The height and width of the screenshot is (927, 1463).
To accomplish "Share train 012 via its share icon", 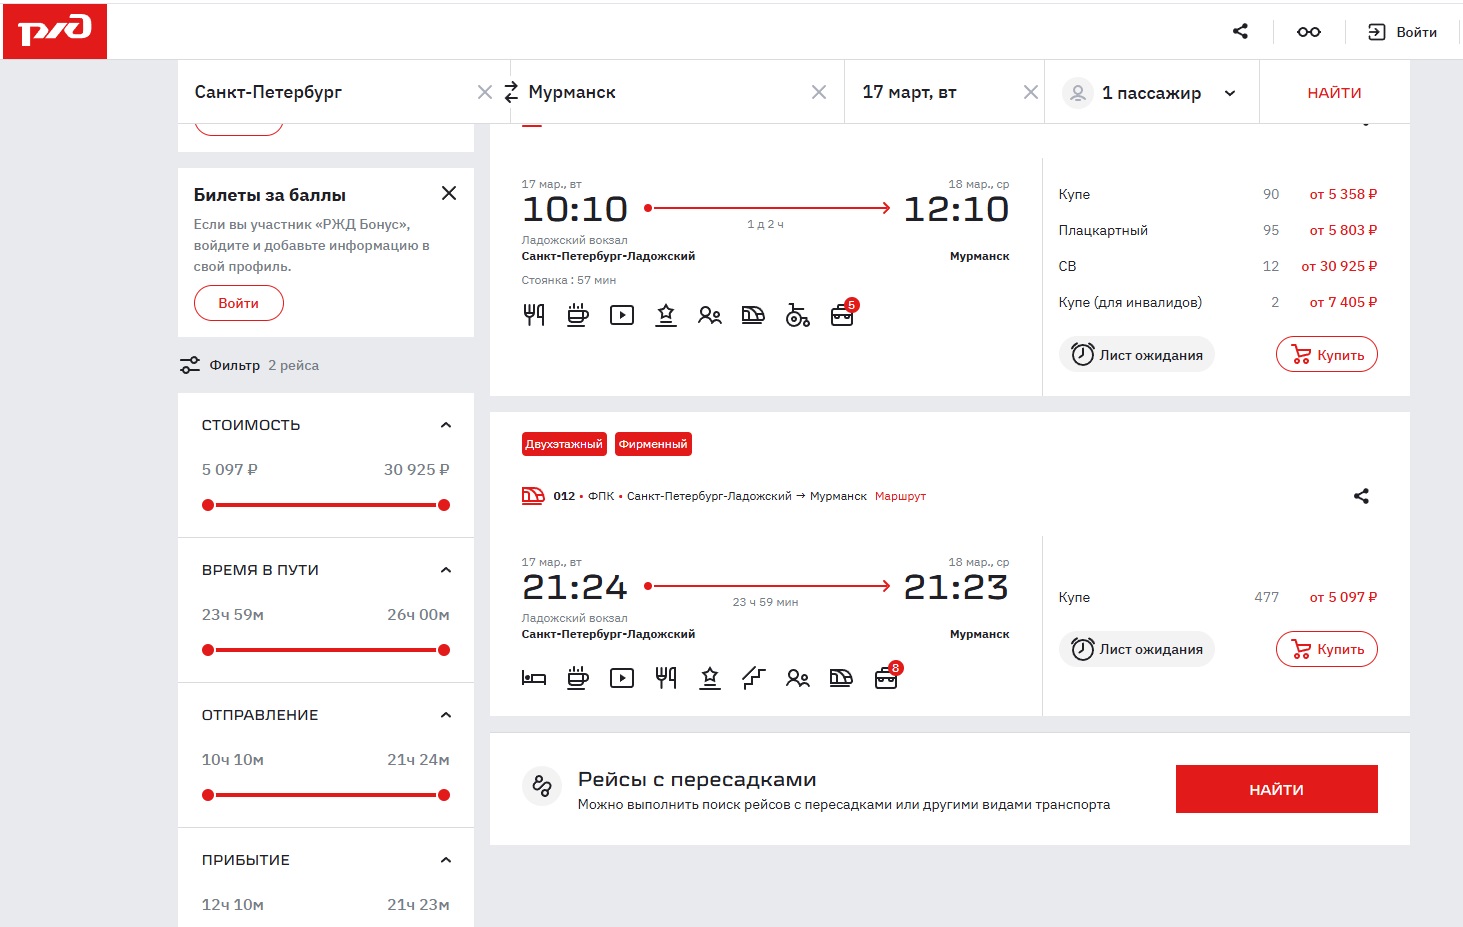I will (x=1361, y=496).
